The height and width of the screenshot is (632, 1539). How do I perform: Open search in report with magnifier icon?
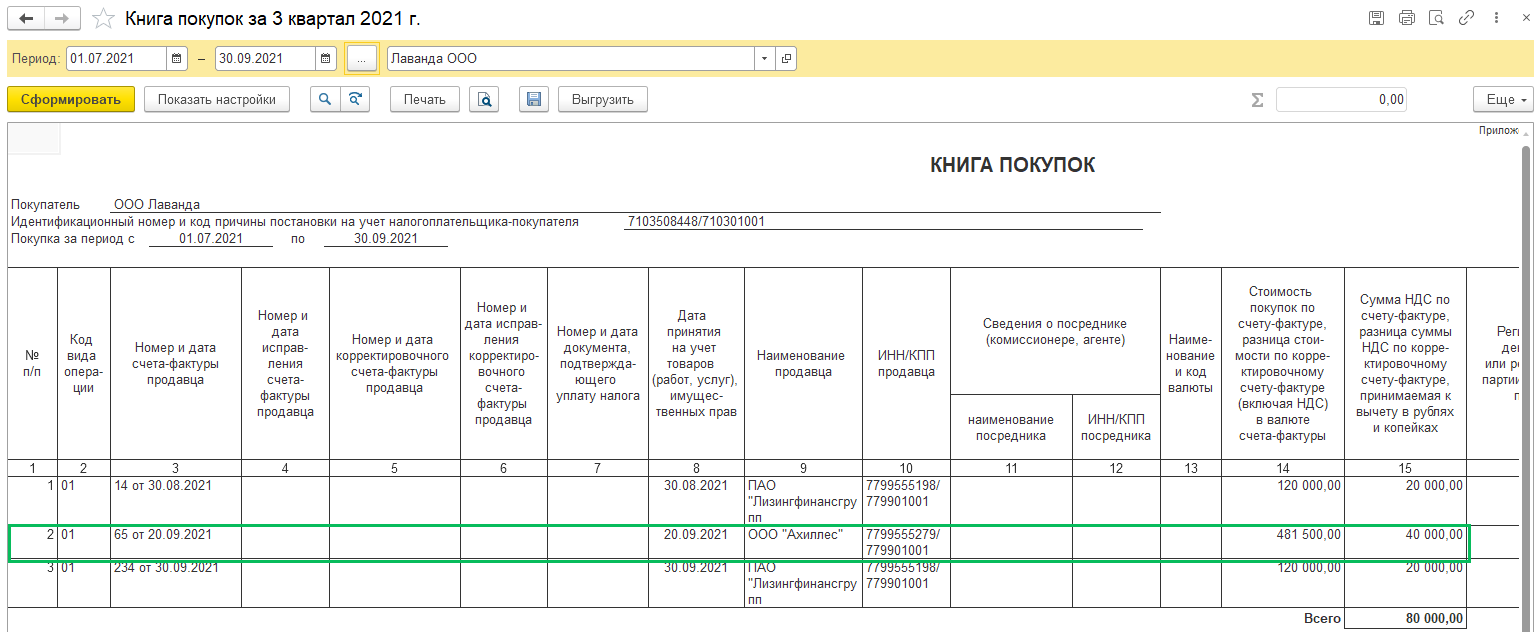325,99
